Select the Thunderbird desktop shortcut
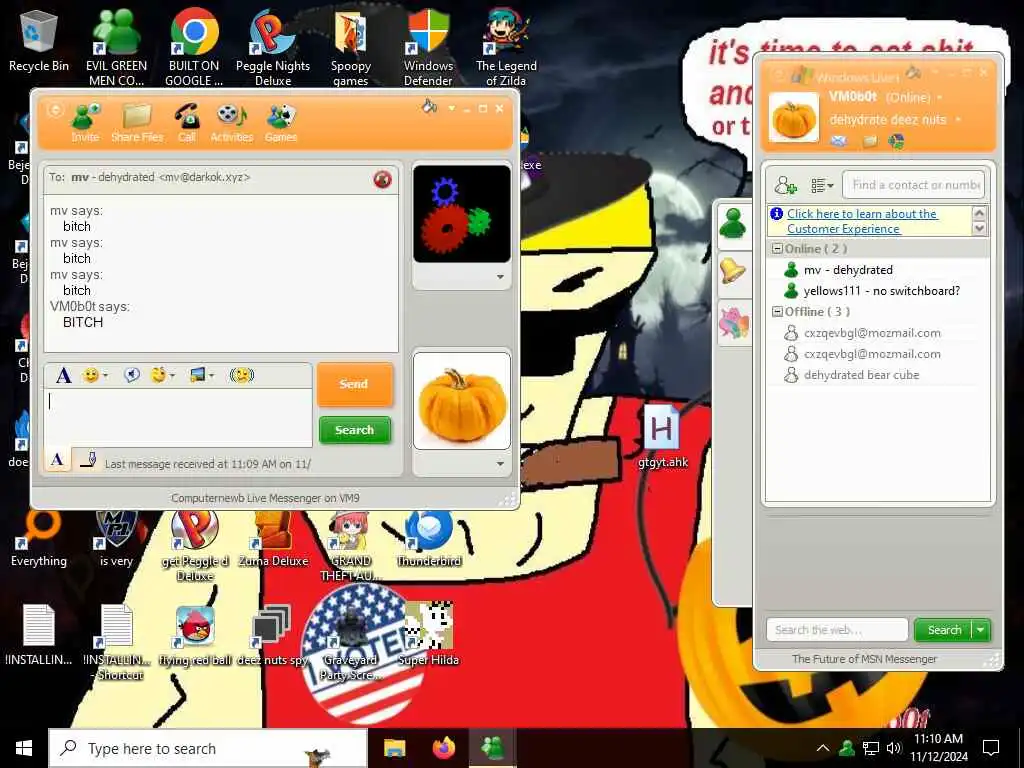The width and height of the screenshot is (1024, 768). click(428, 539)
